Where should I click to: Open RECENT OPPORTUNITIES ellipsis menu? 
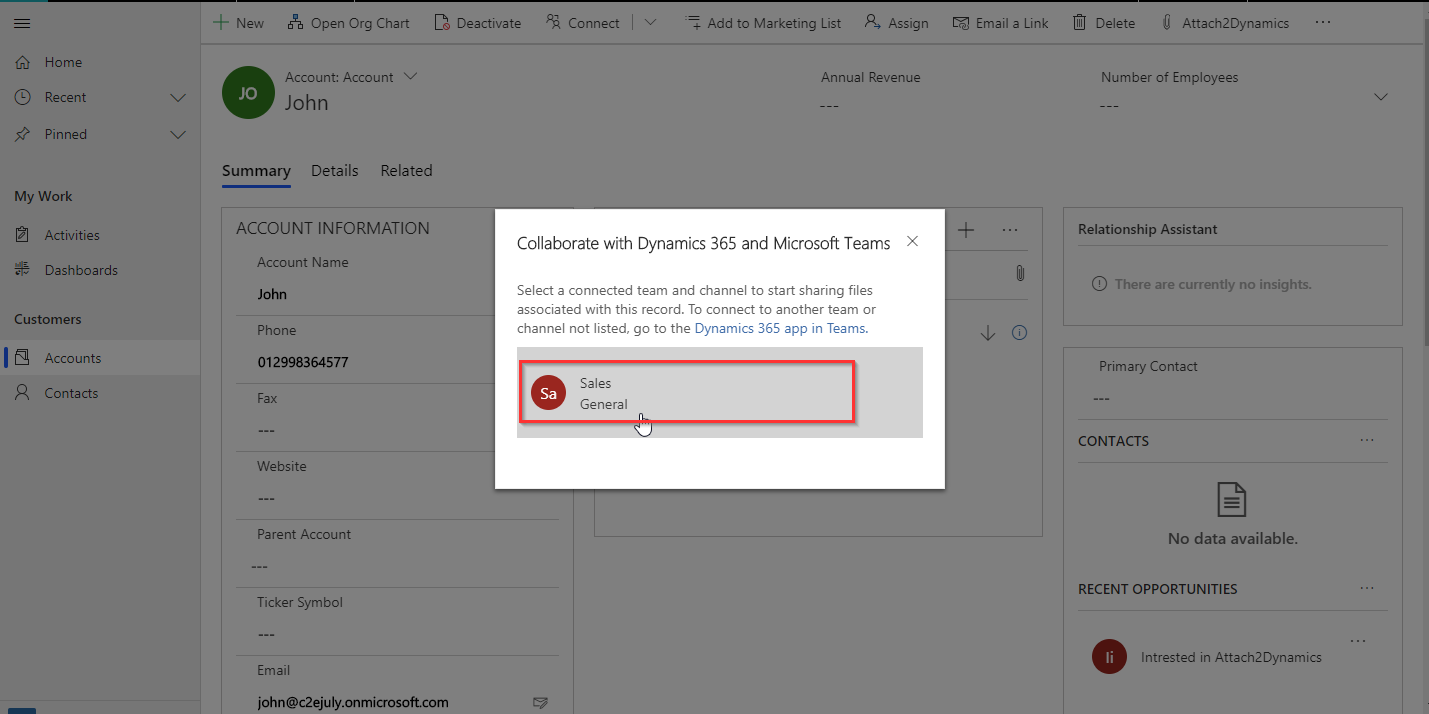tap(1367, 588)
